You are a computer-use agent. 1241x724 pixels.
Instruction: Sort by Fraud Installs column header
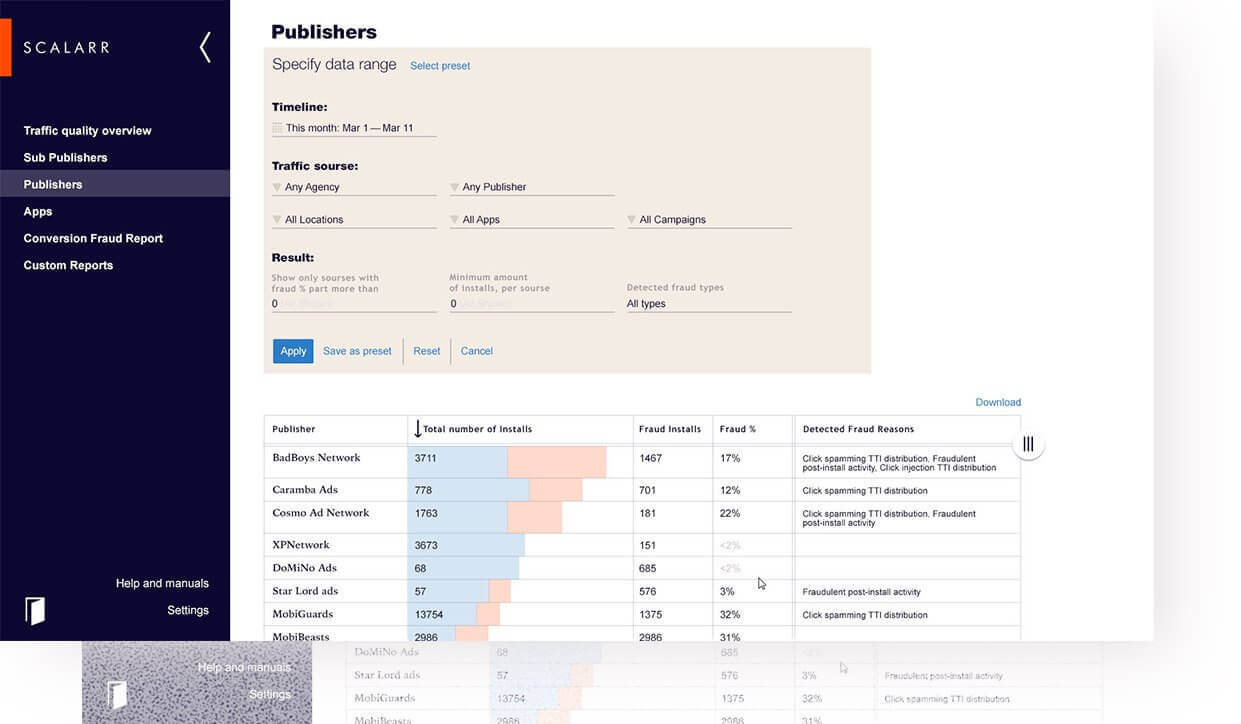pos(670,429)
